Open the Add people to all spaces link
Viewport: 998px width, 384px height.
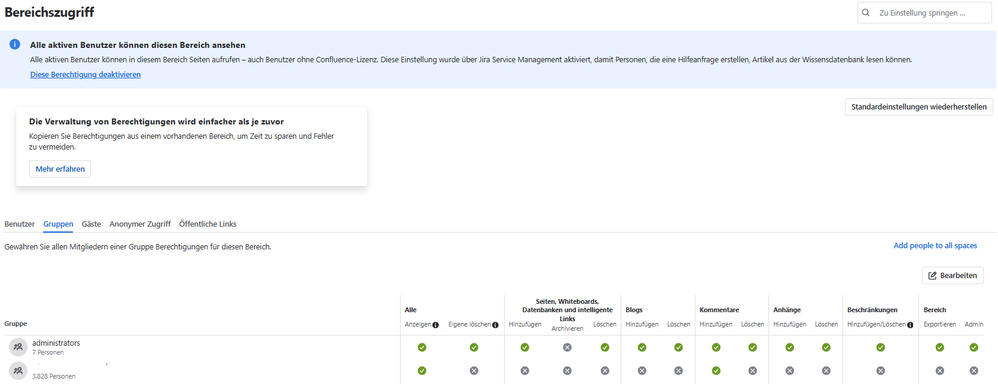(x=935, y=246)
